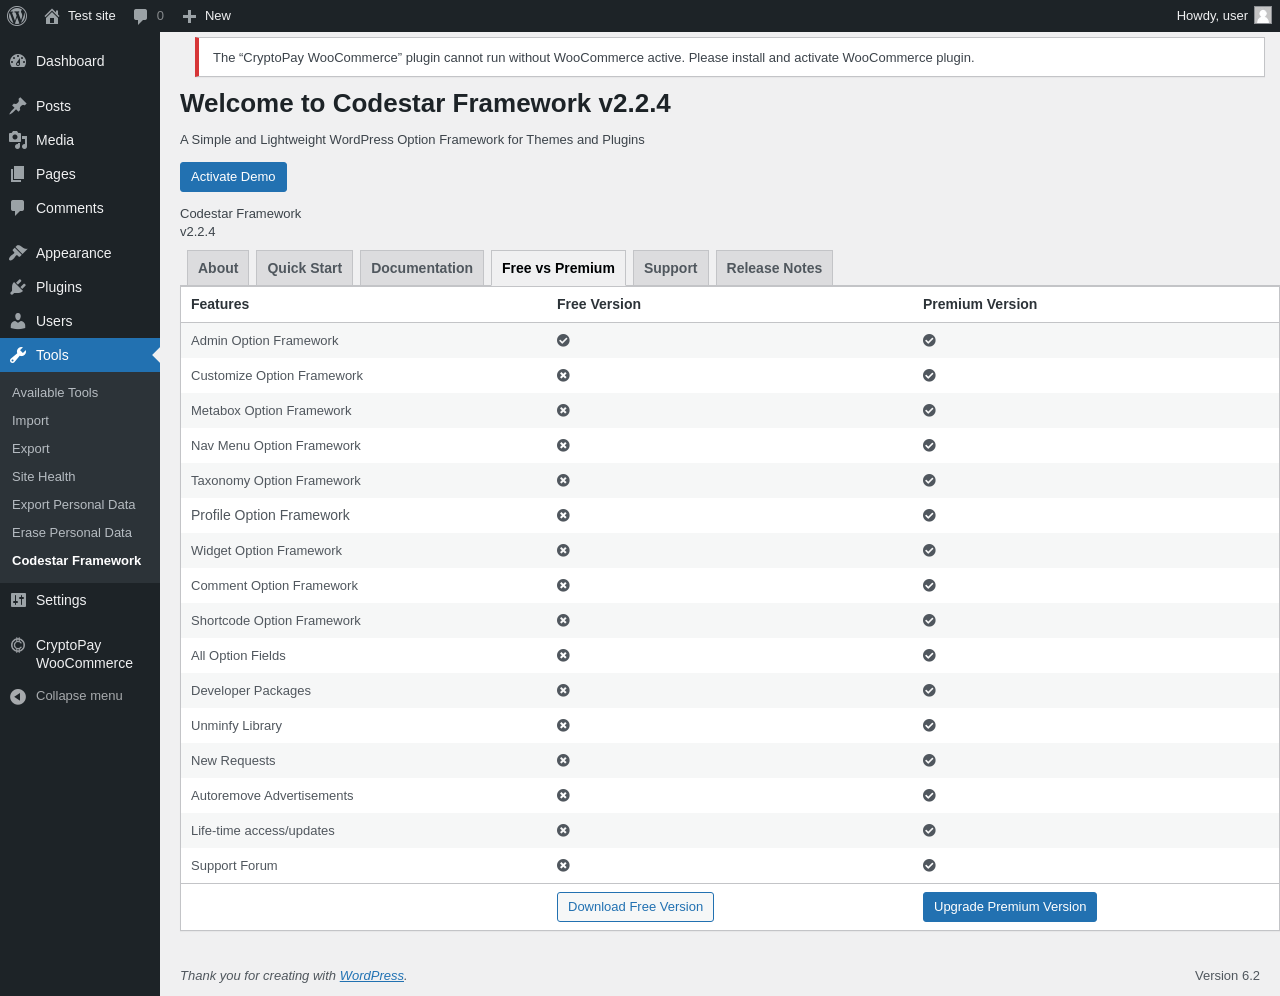Click the Plugins plug icon
The width and height of the screenshot is (1280, 996).
pyautogui.click(x=18, y=287)
